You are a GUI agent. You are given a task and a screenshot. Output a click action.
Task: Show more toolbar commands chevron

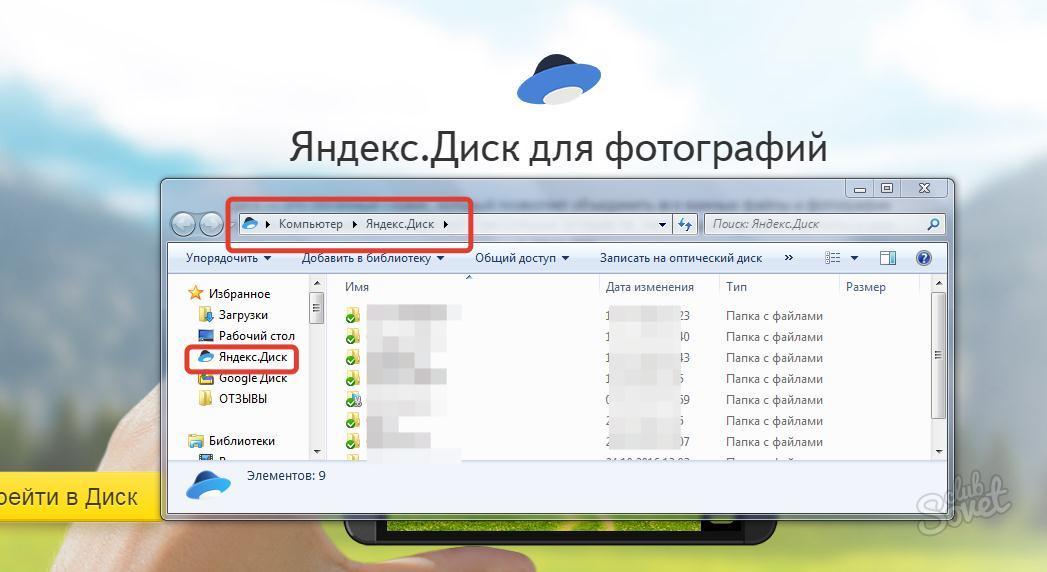(789, 258)
